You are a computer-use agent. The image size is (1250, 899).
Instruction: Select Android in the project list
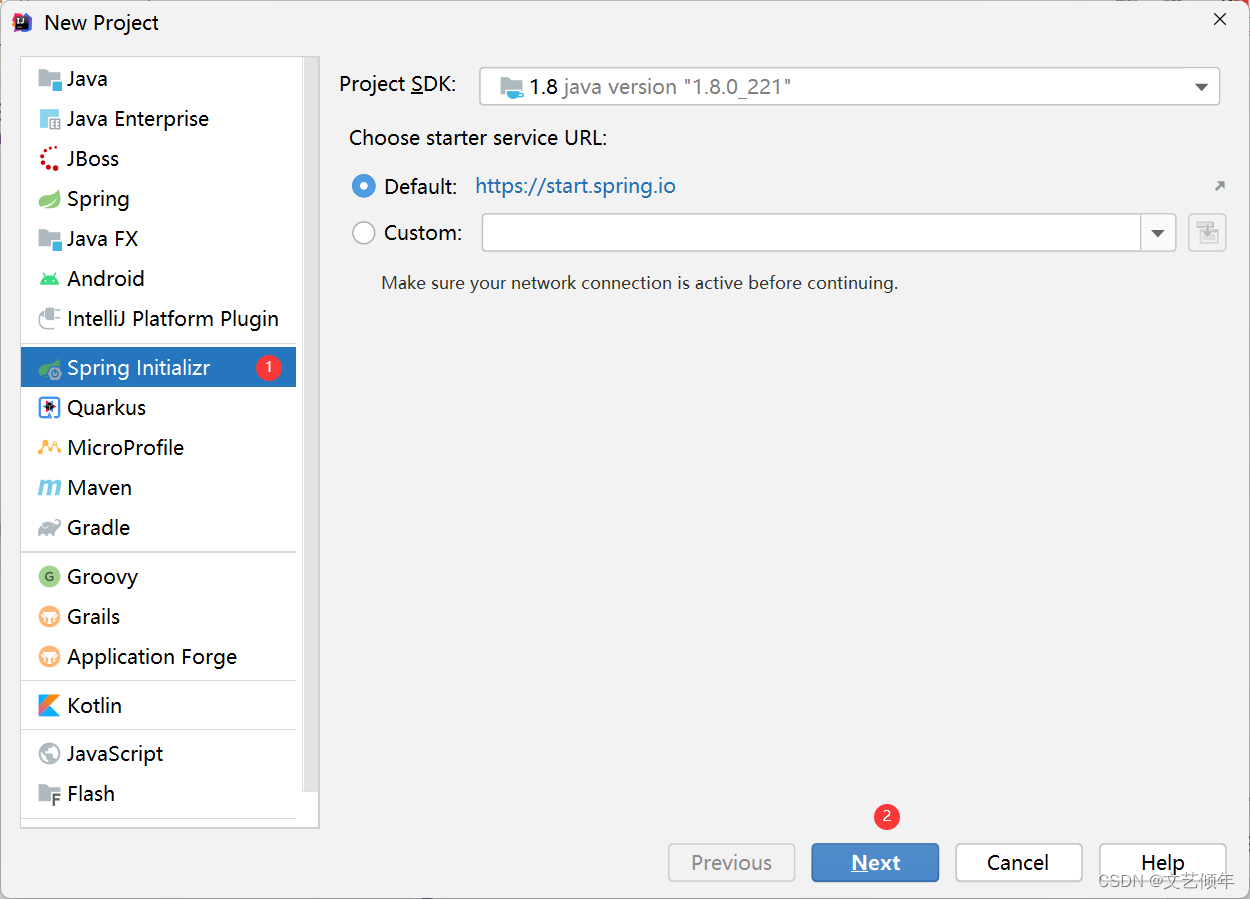pos(158,279)
